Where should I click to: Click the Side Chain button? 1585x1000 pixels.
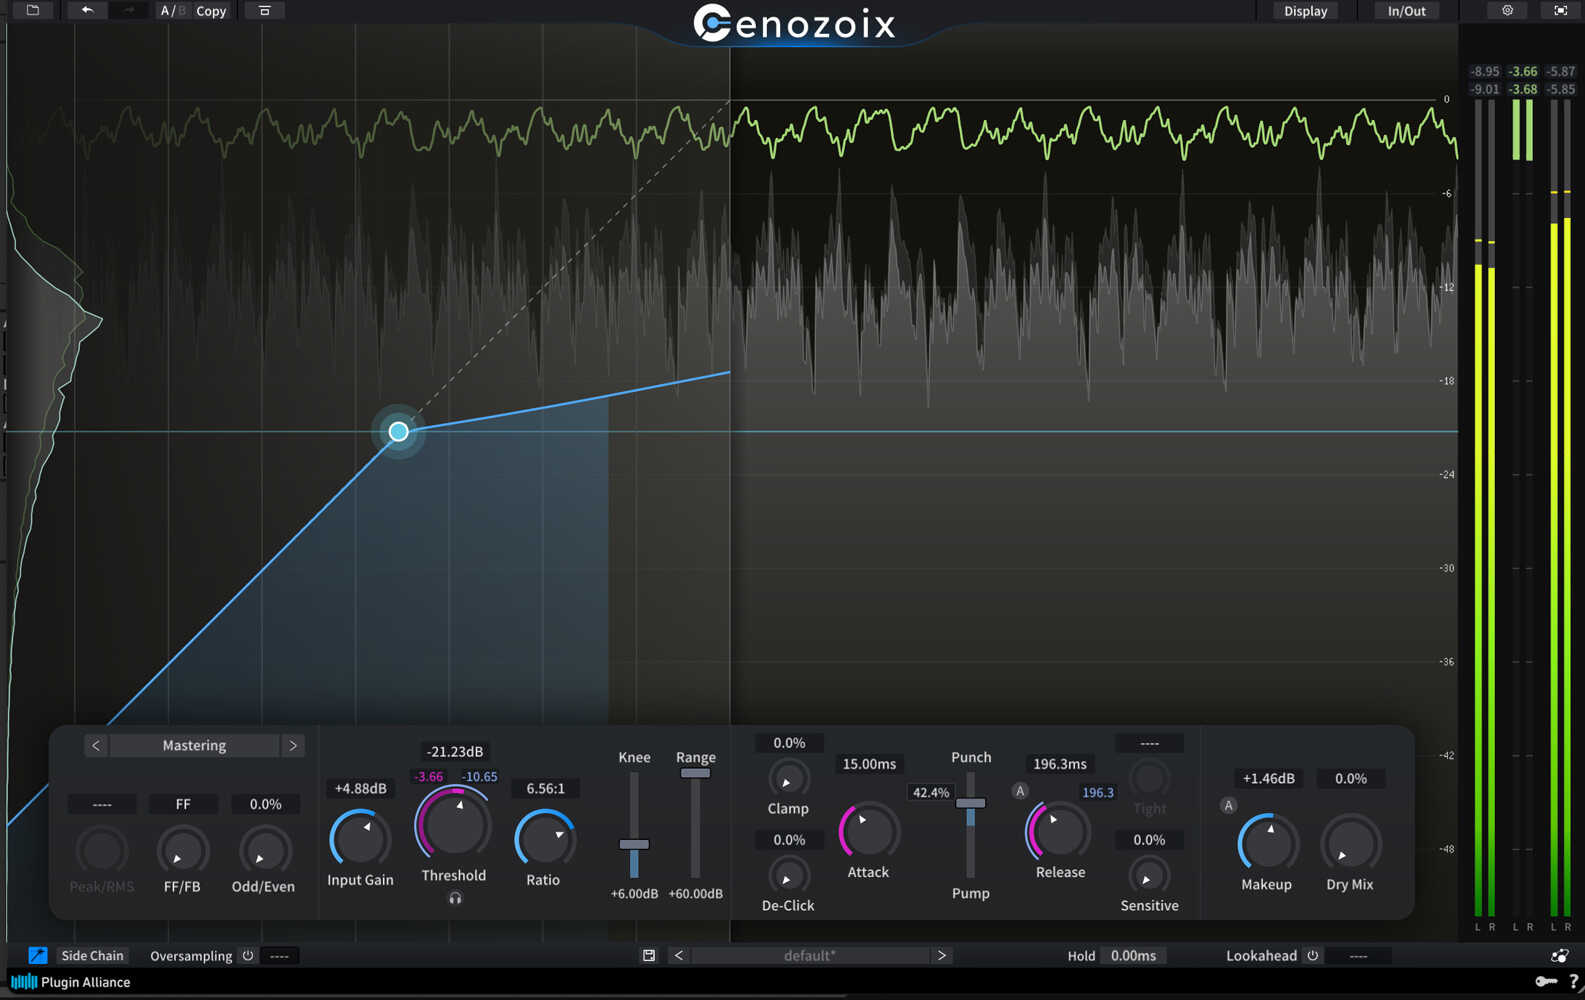[92, 956]
